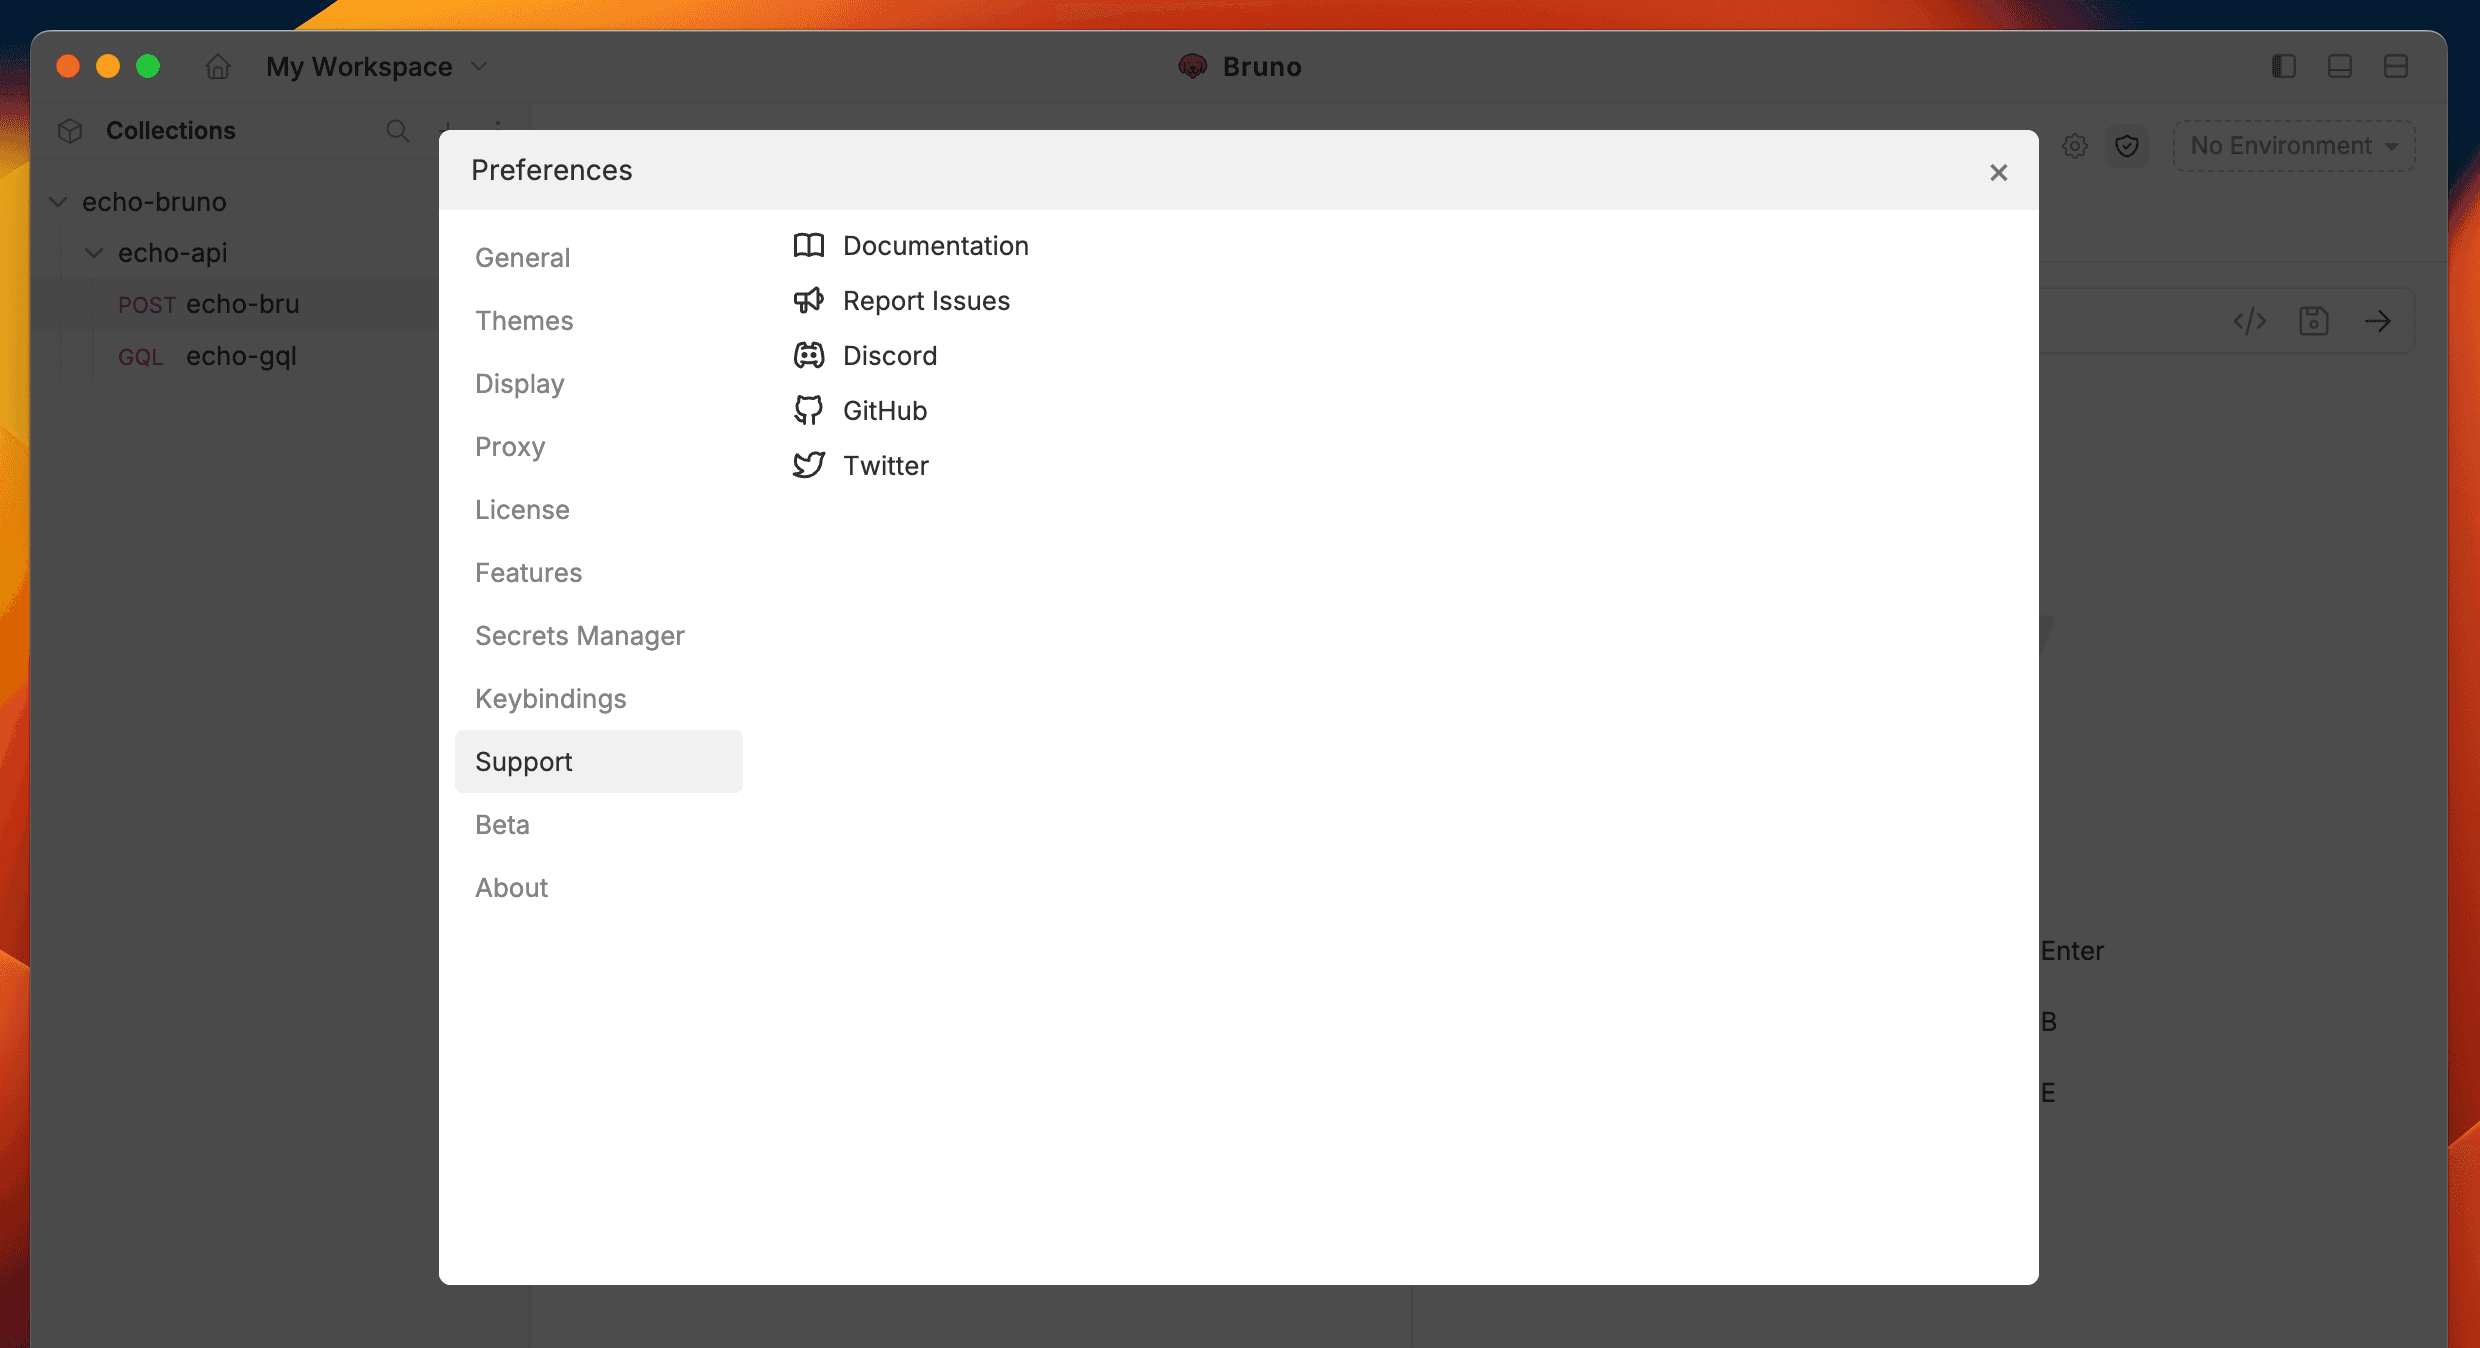Toggle the left sidebar layout icon
2480x1348 pixels.
2283,67
